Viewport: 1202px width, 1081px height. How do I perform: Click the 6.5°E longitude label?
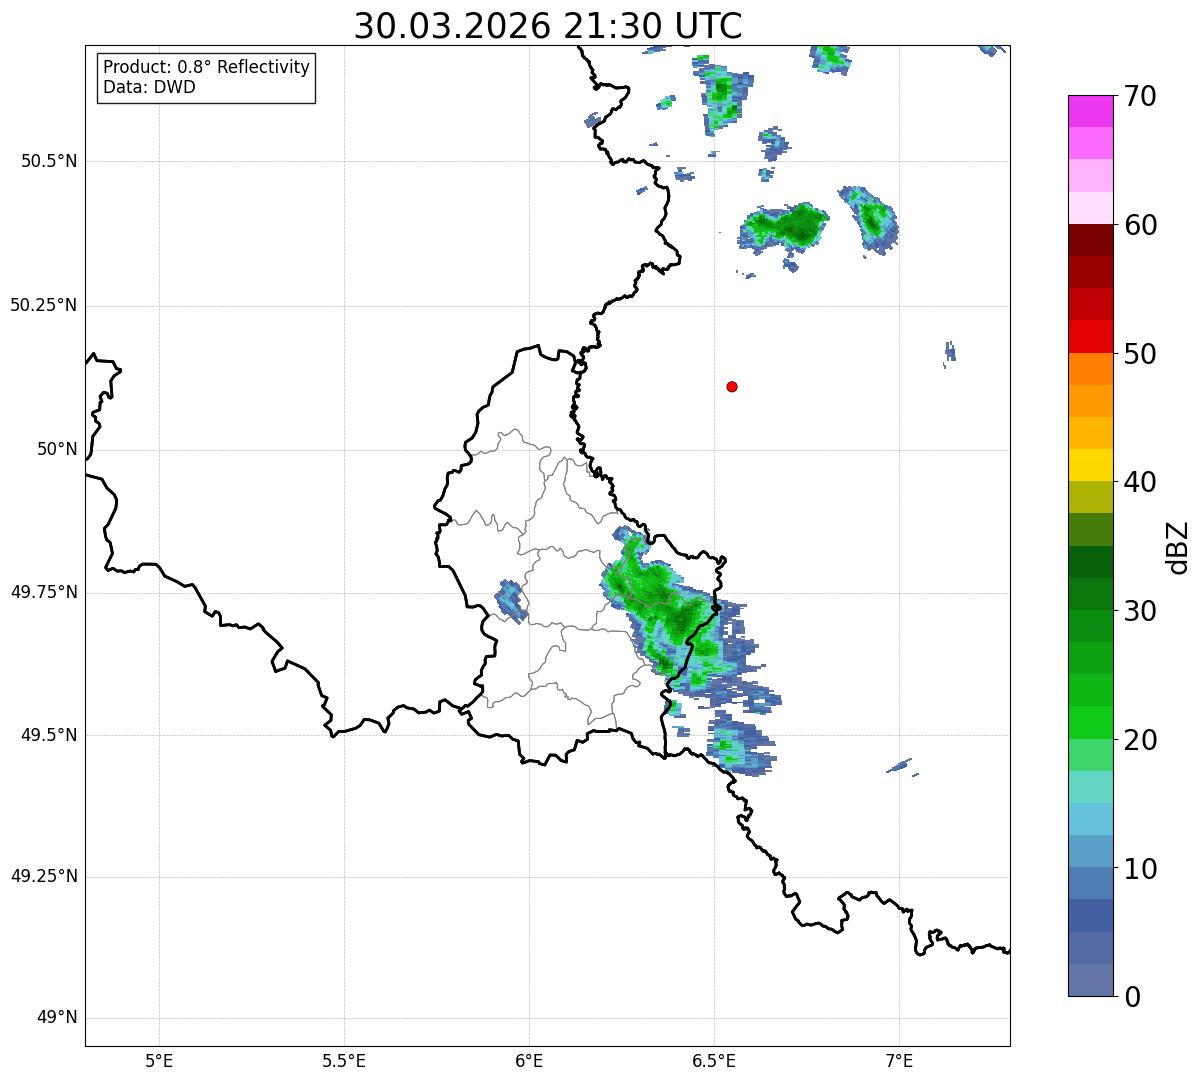[x=714, y=1060]
